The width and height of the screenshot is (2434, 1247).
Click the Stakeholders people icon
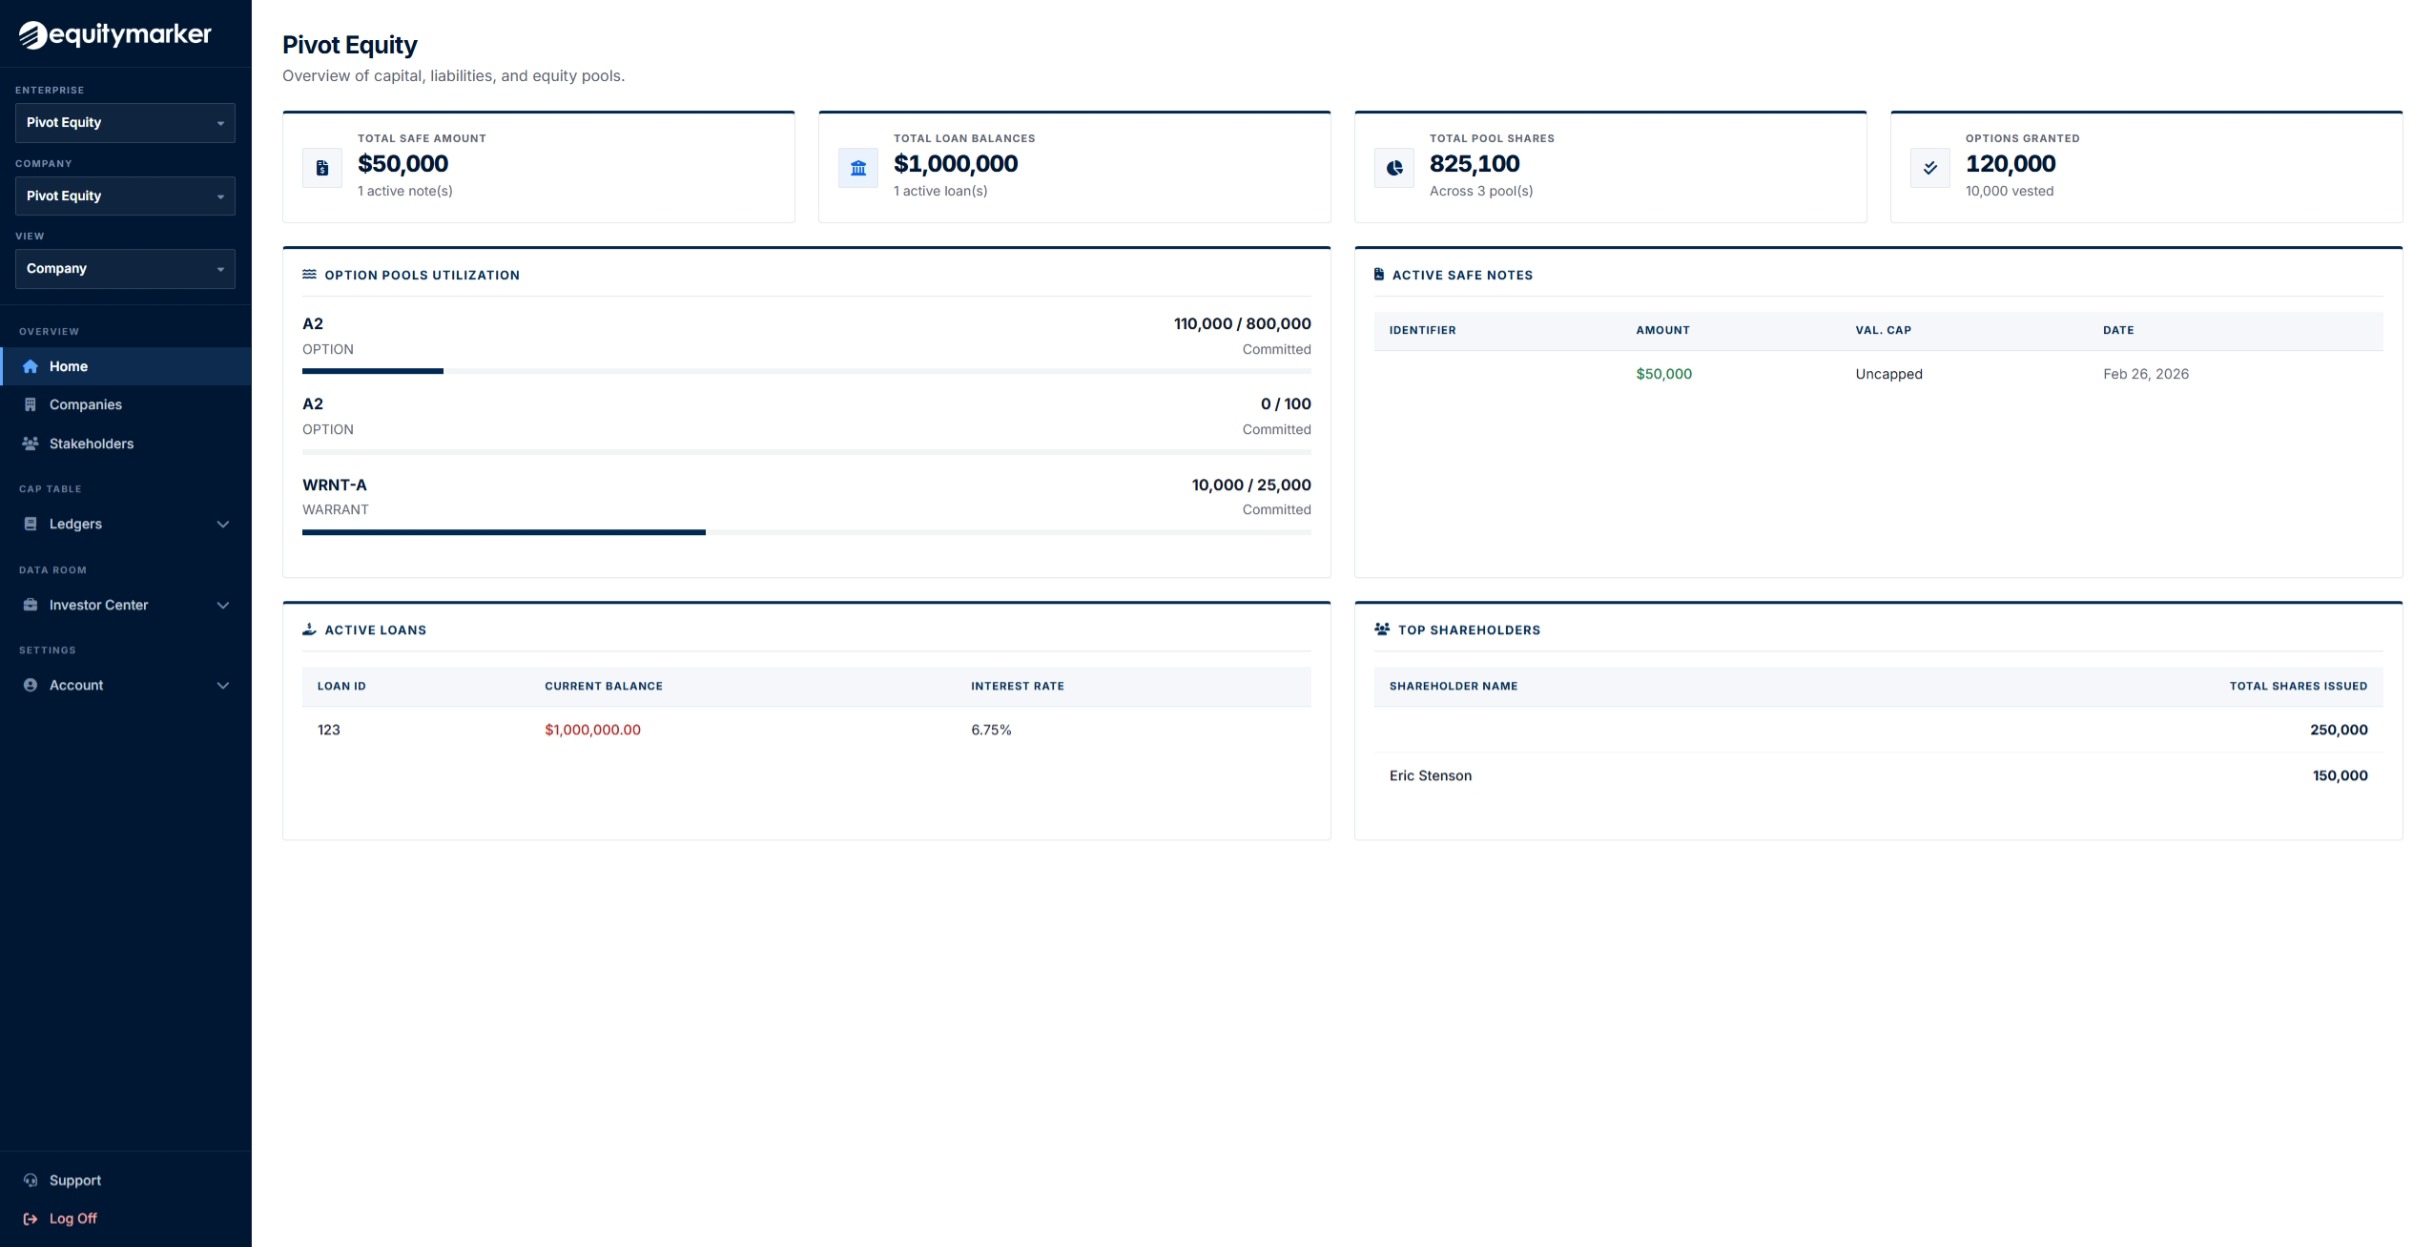pyautogui.click(x=30, y=444)
